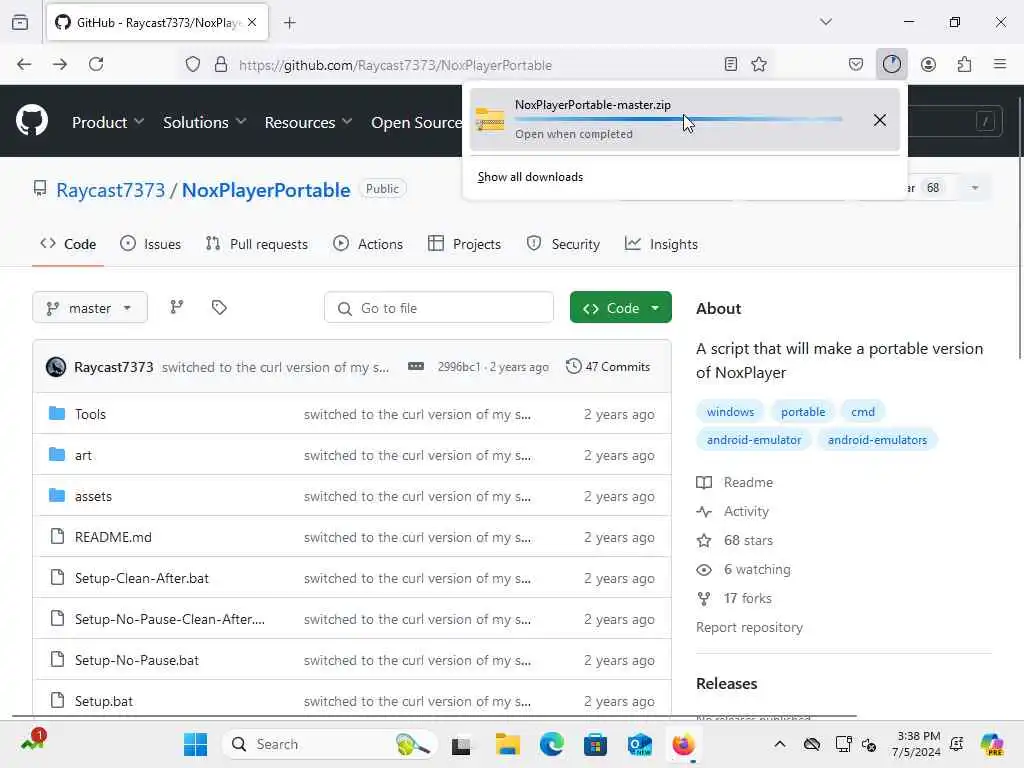The height and width of the screenshot is (768, 1024).
Task: Open the green Code dropdown button
Action: point(620,308)
